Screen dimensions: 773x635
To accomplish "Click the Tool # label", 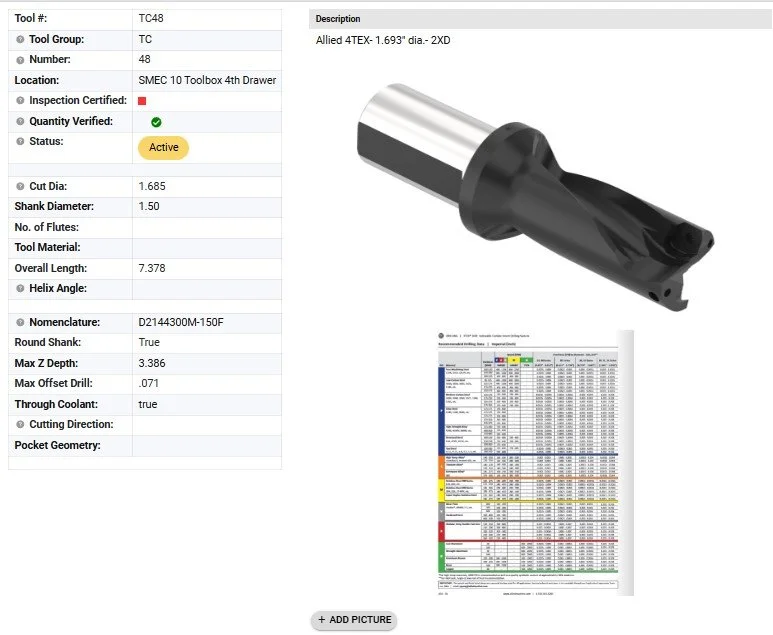I will [31, 18].
